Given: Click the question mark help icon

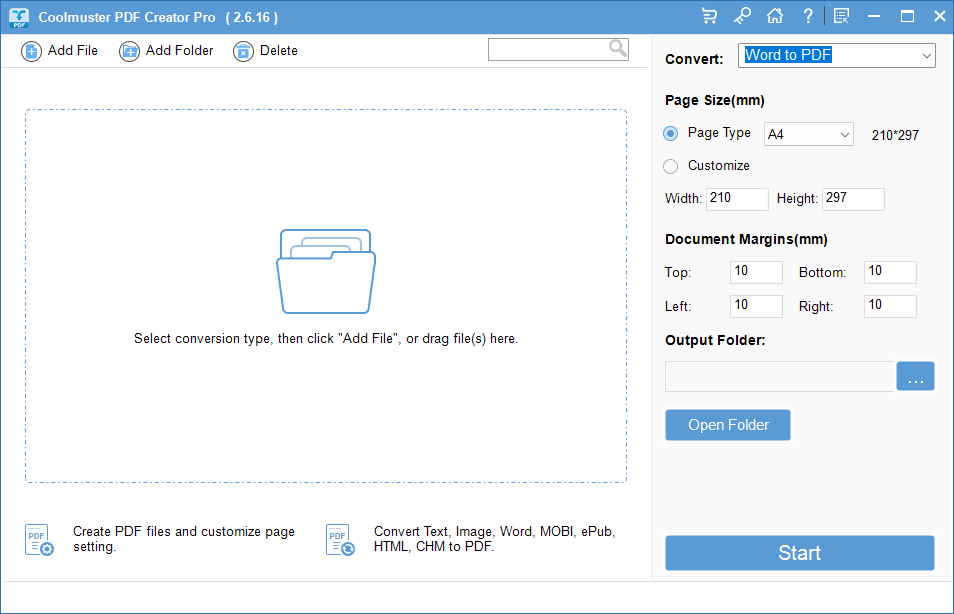Looking at the screenshot, I should (x=808, y=15).
